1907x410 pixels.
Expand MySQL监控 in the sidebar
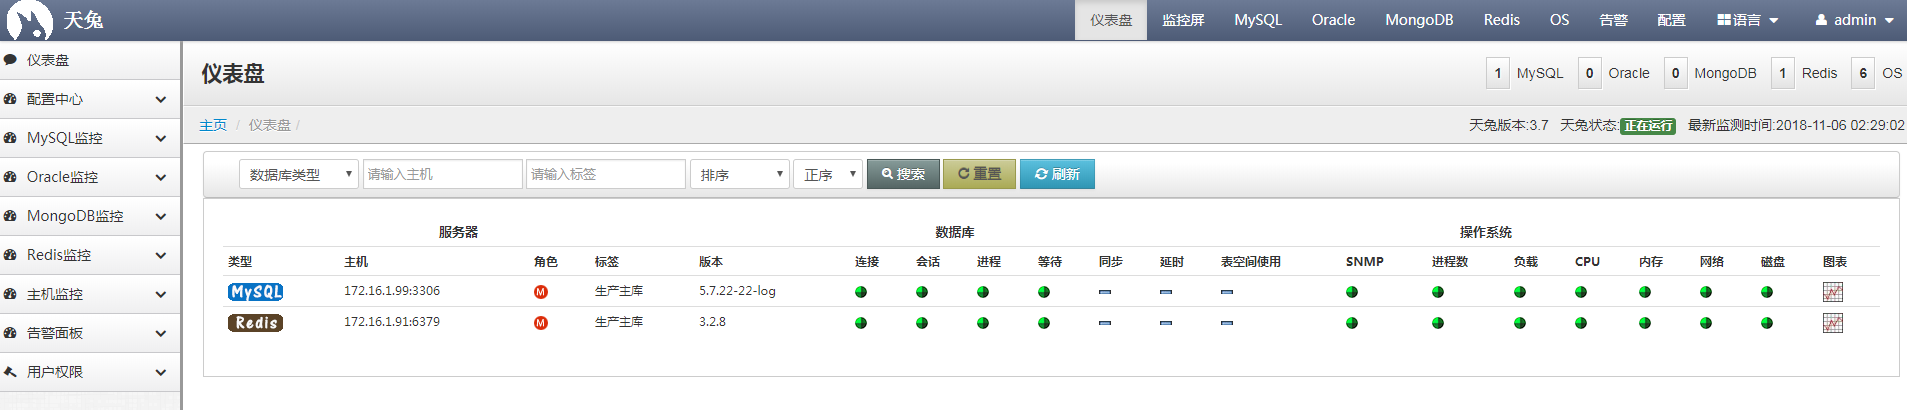pyautogui.click(x=90, y=138)
